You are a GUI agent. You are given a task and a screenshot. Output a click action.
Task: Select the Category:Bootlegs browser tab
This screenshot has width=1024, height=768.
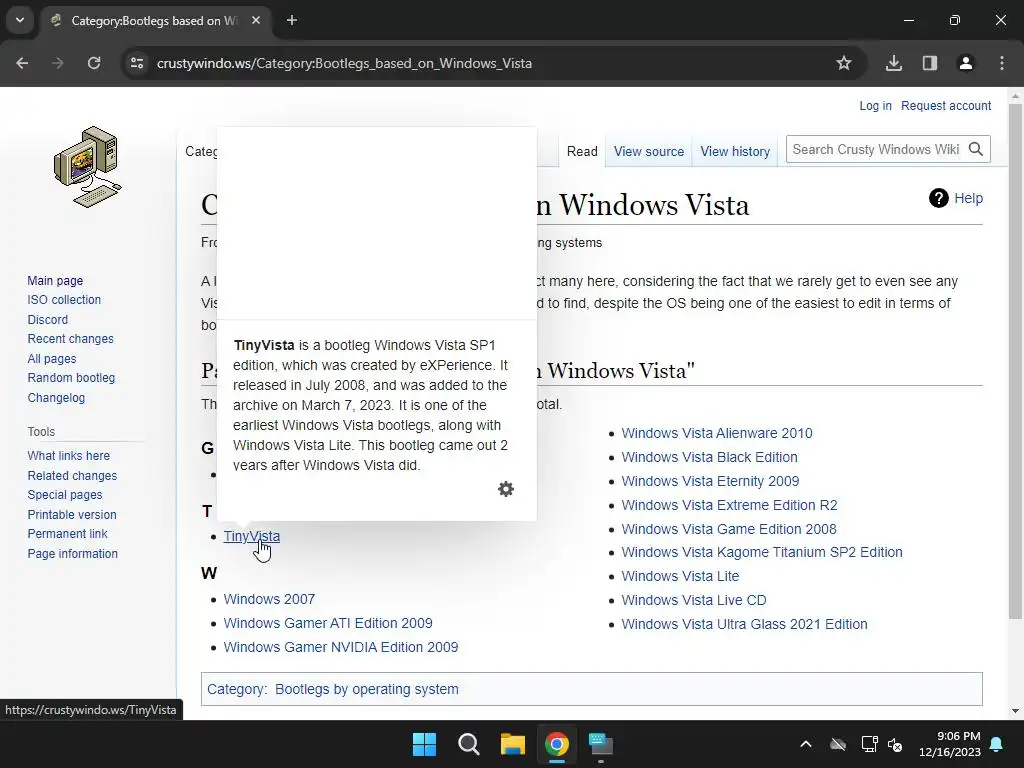(x=154, y=20)
